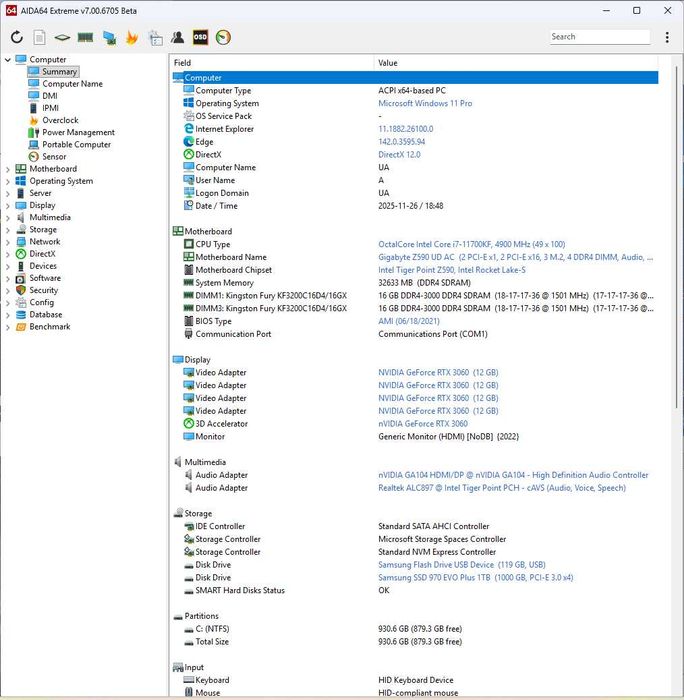
Task: Expand the Operating System tree node
Action: click(8, 181)
